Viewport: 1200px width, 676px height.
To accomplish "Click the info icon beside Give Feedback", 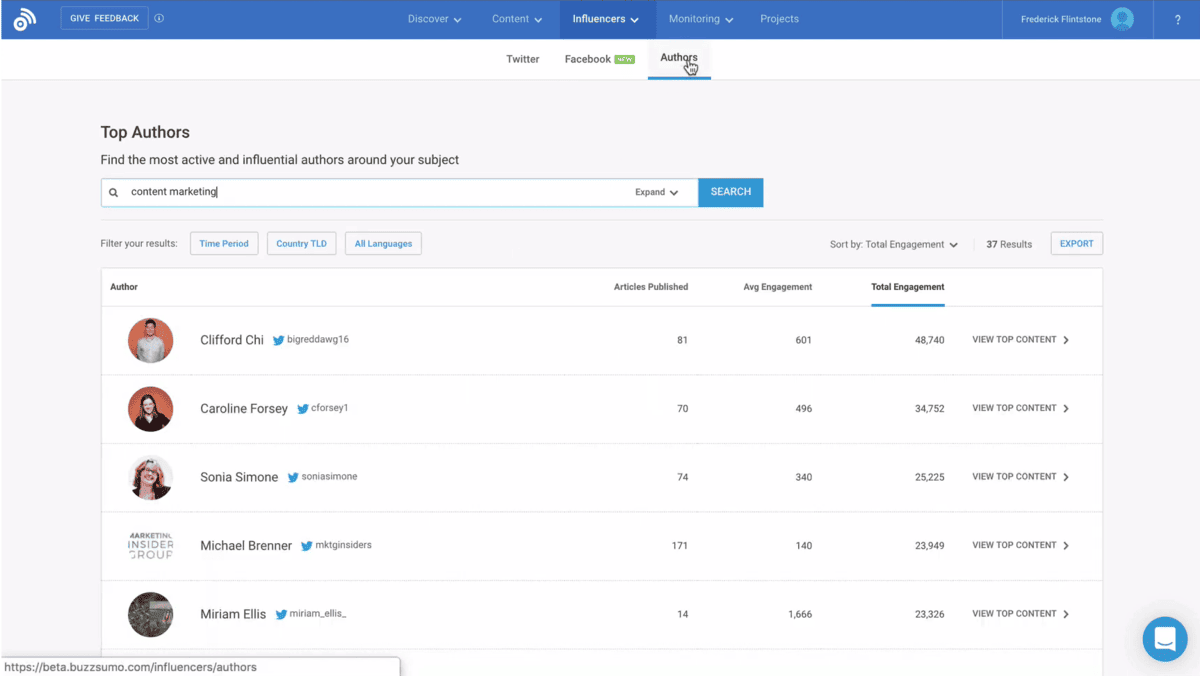I will (160, 19).
